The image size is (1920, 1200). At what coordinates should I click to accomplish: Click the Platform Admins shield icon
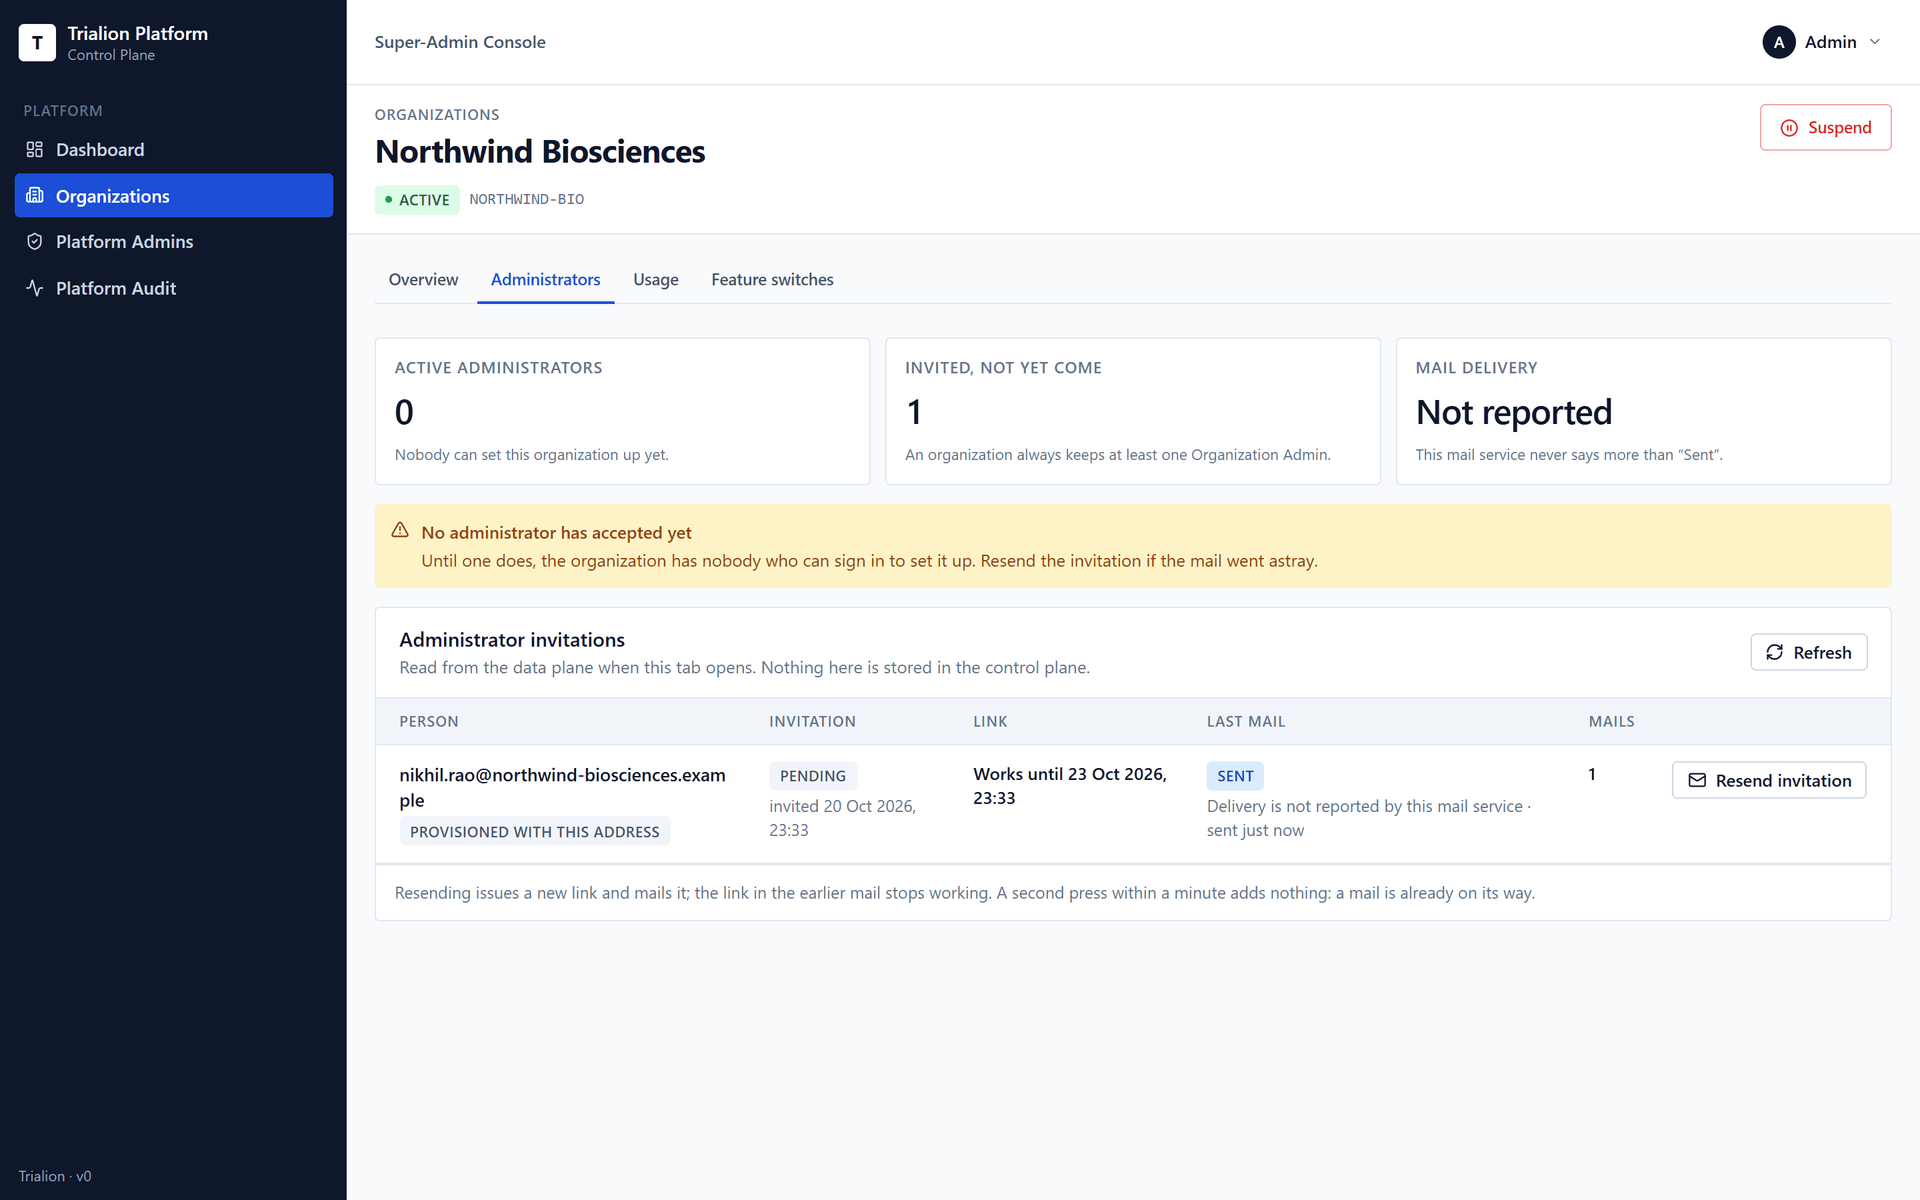35,242
